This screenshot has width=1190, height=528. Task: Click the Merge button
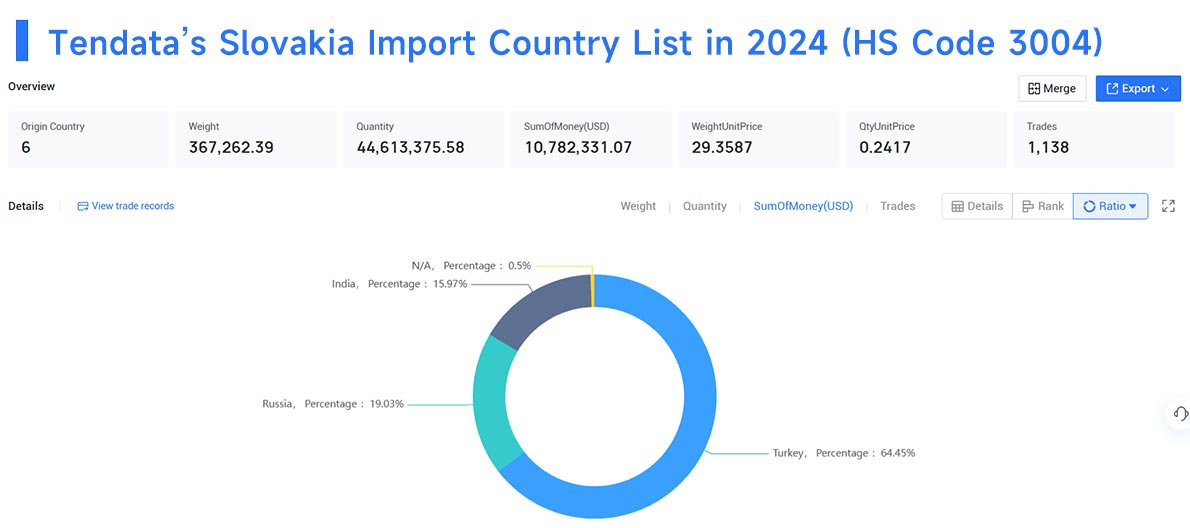point(1052,89)
